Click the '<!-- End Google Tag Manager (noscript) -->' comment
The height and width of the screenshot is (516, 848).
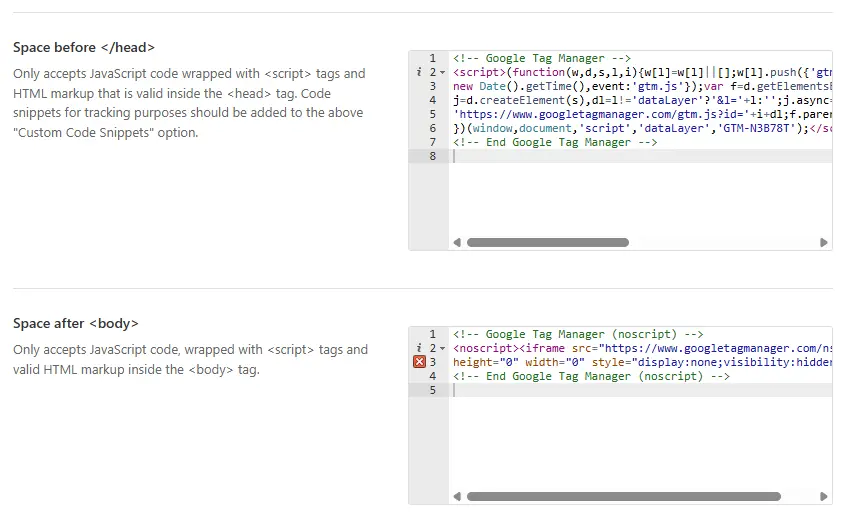click(591, 376)
